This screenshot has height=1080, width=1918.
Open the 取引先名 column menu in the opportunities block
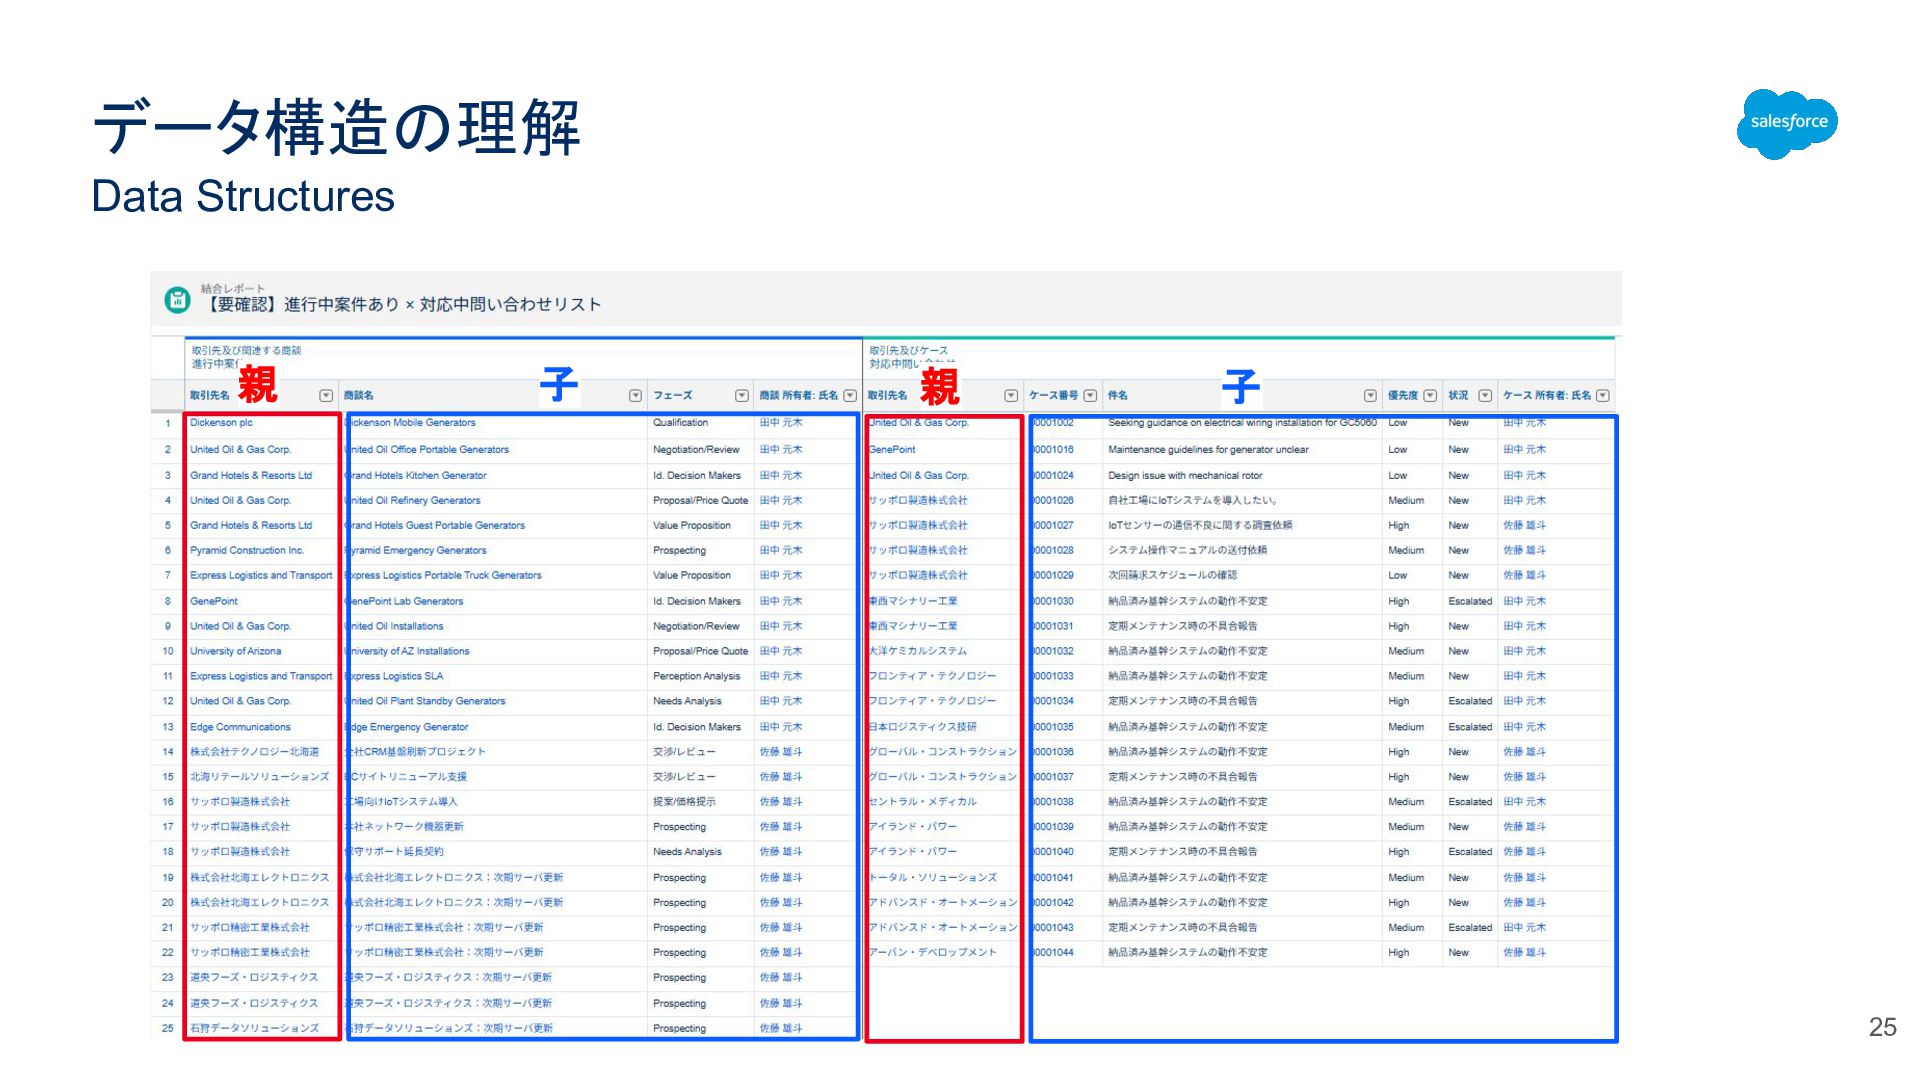click(326, 396)
